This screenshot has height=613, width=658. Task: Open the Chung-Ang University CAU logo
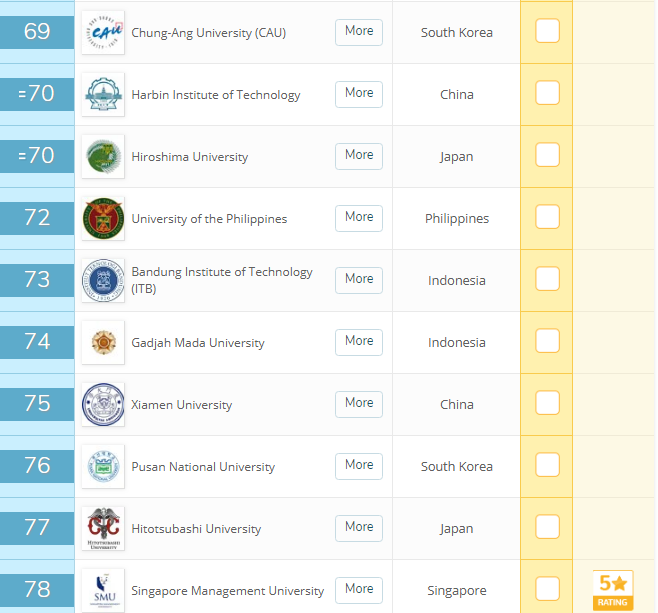[x=103, y=33]
